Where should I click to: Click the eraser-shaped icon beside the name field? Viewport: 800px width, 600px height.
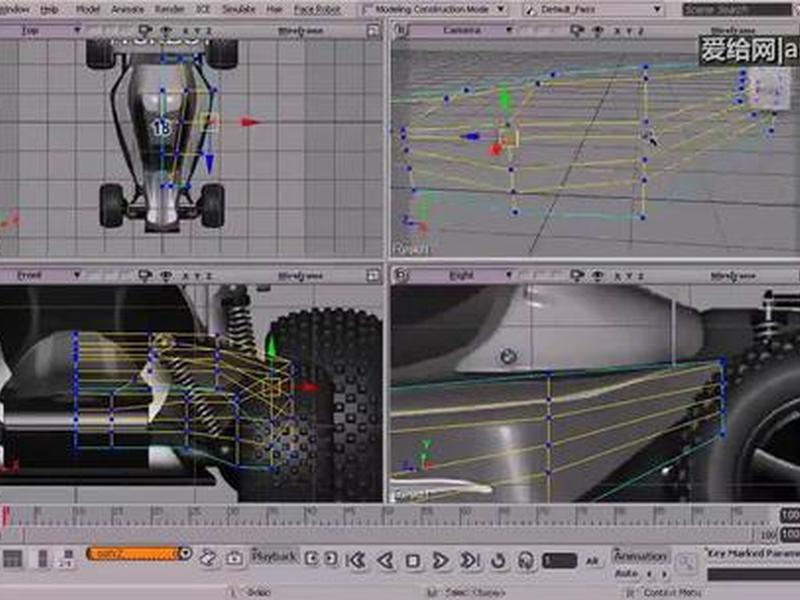coord(208,558)
